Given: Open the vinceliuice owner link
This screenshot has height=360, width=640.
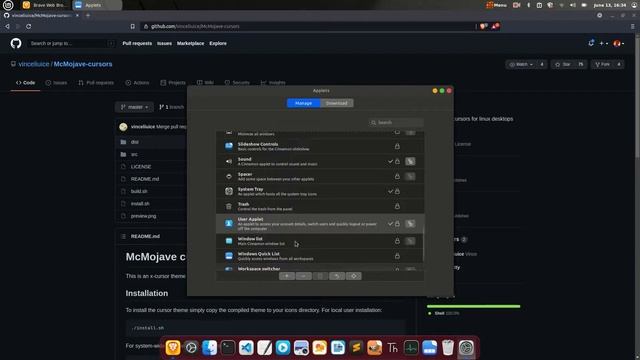Looking at the screenshot, I should pos(34,64).
